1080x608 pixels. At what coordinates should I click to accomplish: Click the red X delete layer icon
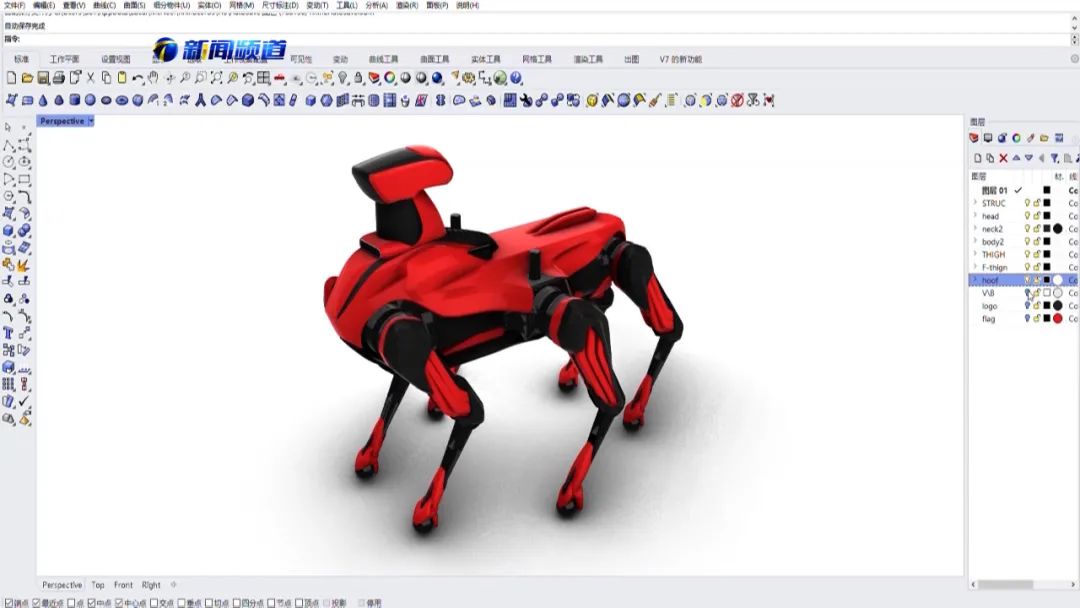point(1003,158)
